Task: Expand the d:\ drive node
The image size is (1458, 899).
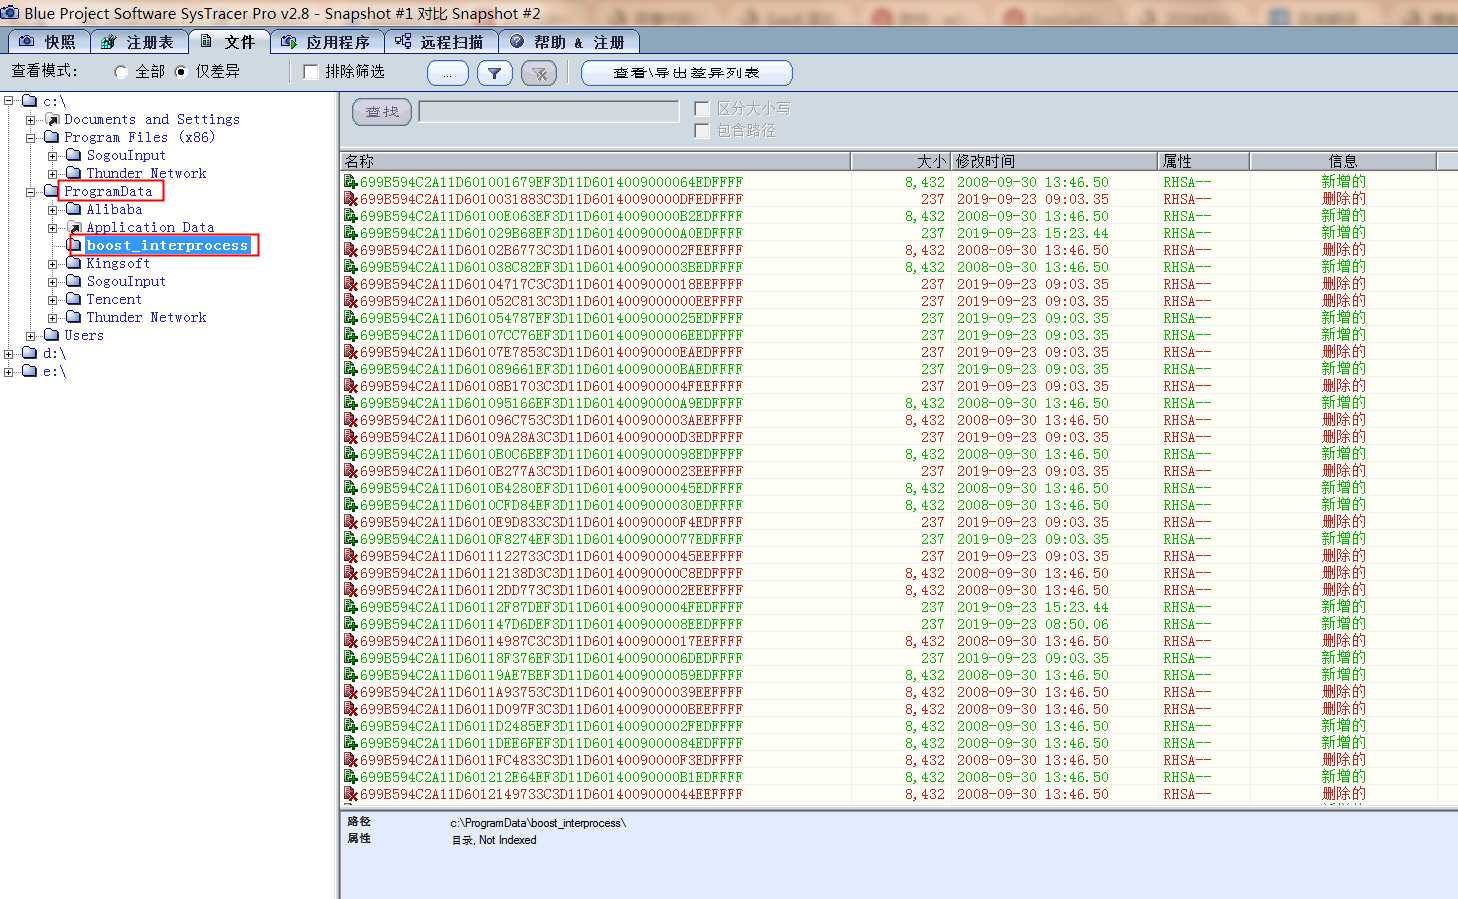Action: click(x=9, y=353)
